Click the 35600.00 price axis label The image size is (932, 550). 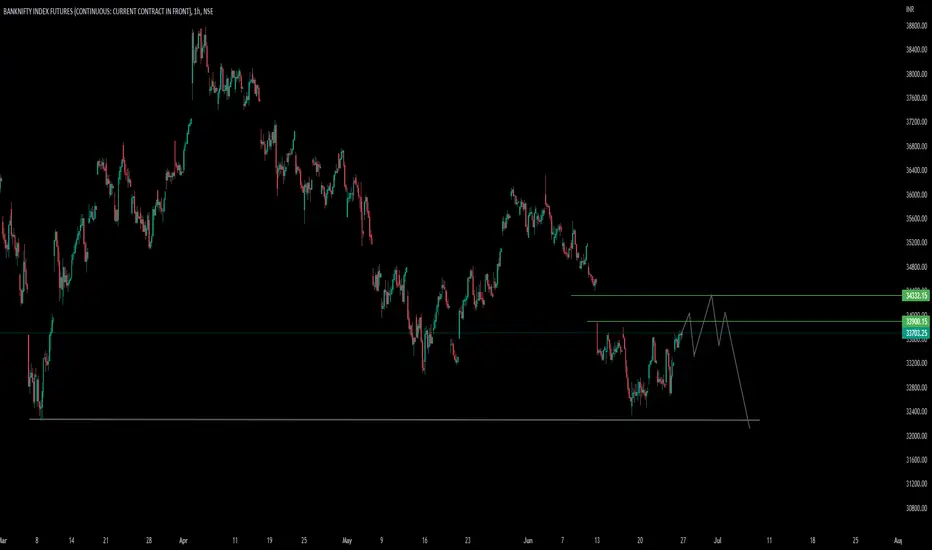[916, 219]
